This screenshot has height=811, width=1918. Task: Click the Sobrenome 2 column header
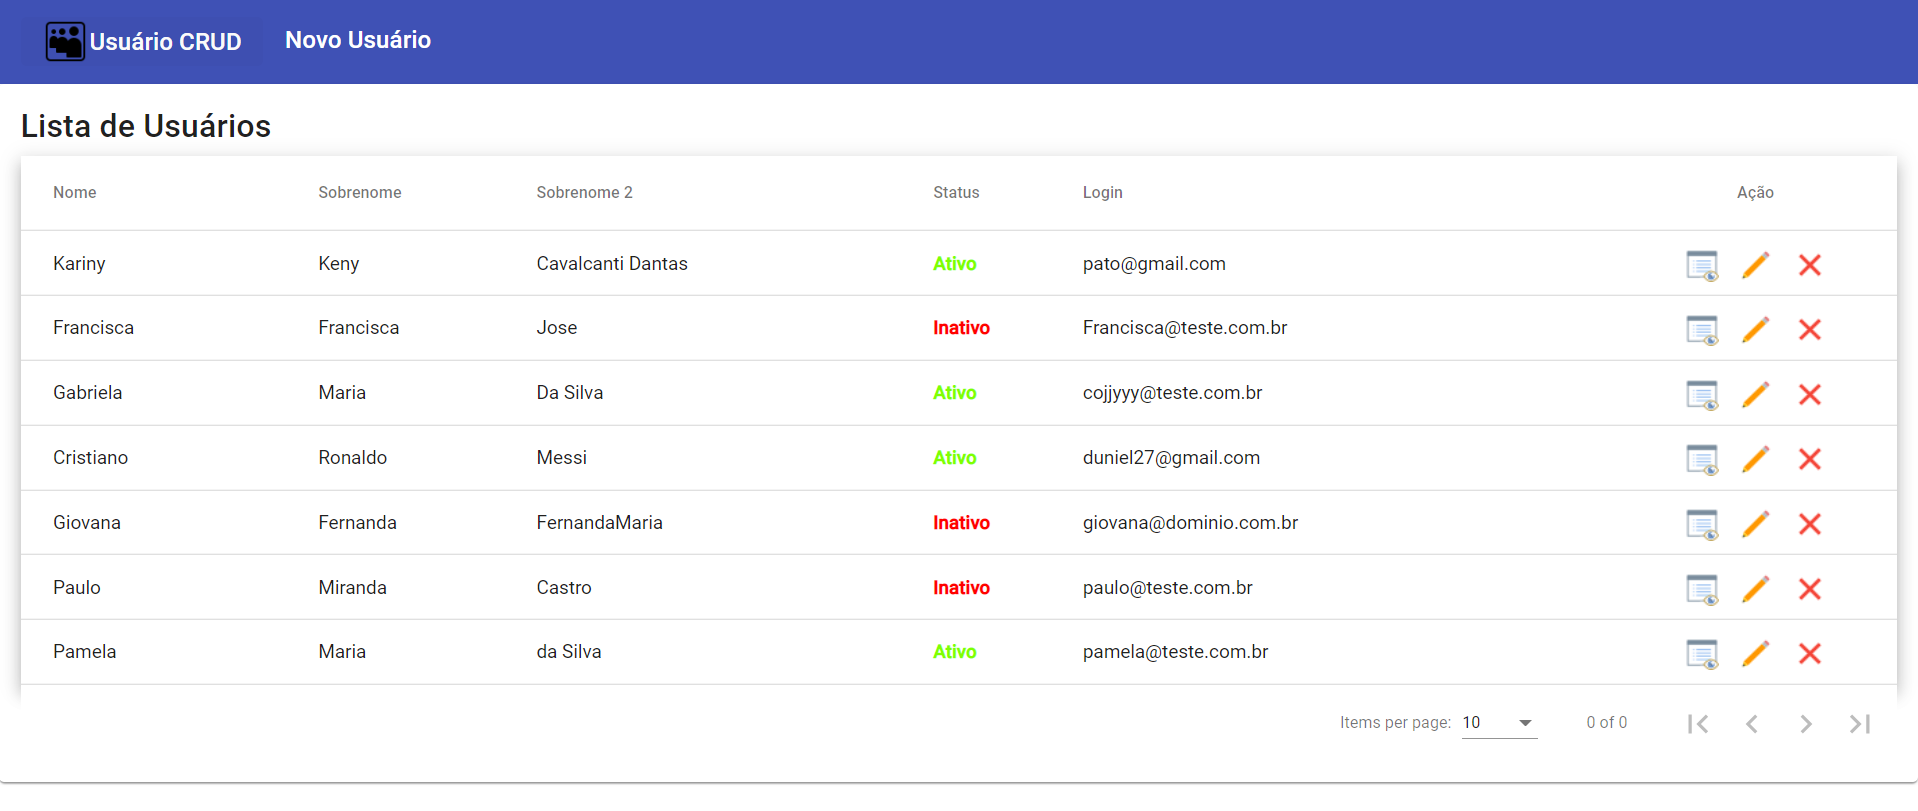pyautogui.click(x=584, y=193)
